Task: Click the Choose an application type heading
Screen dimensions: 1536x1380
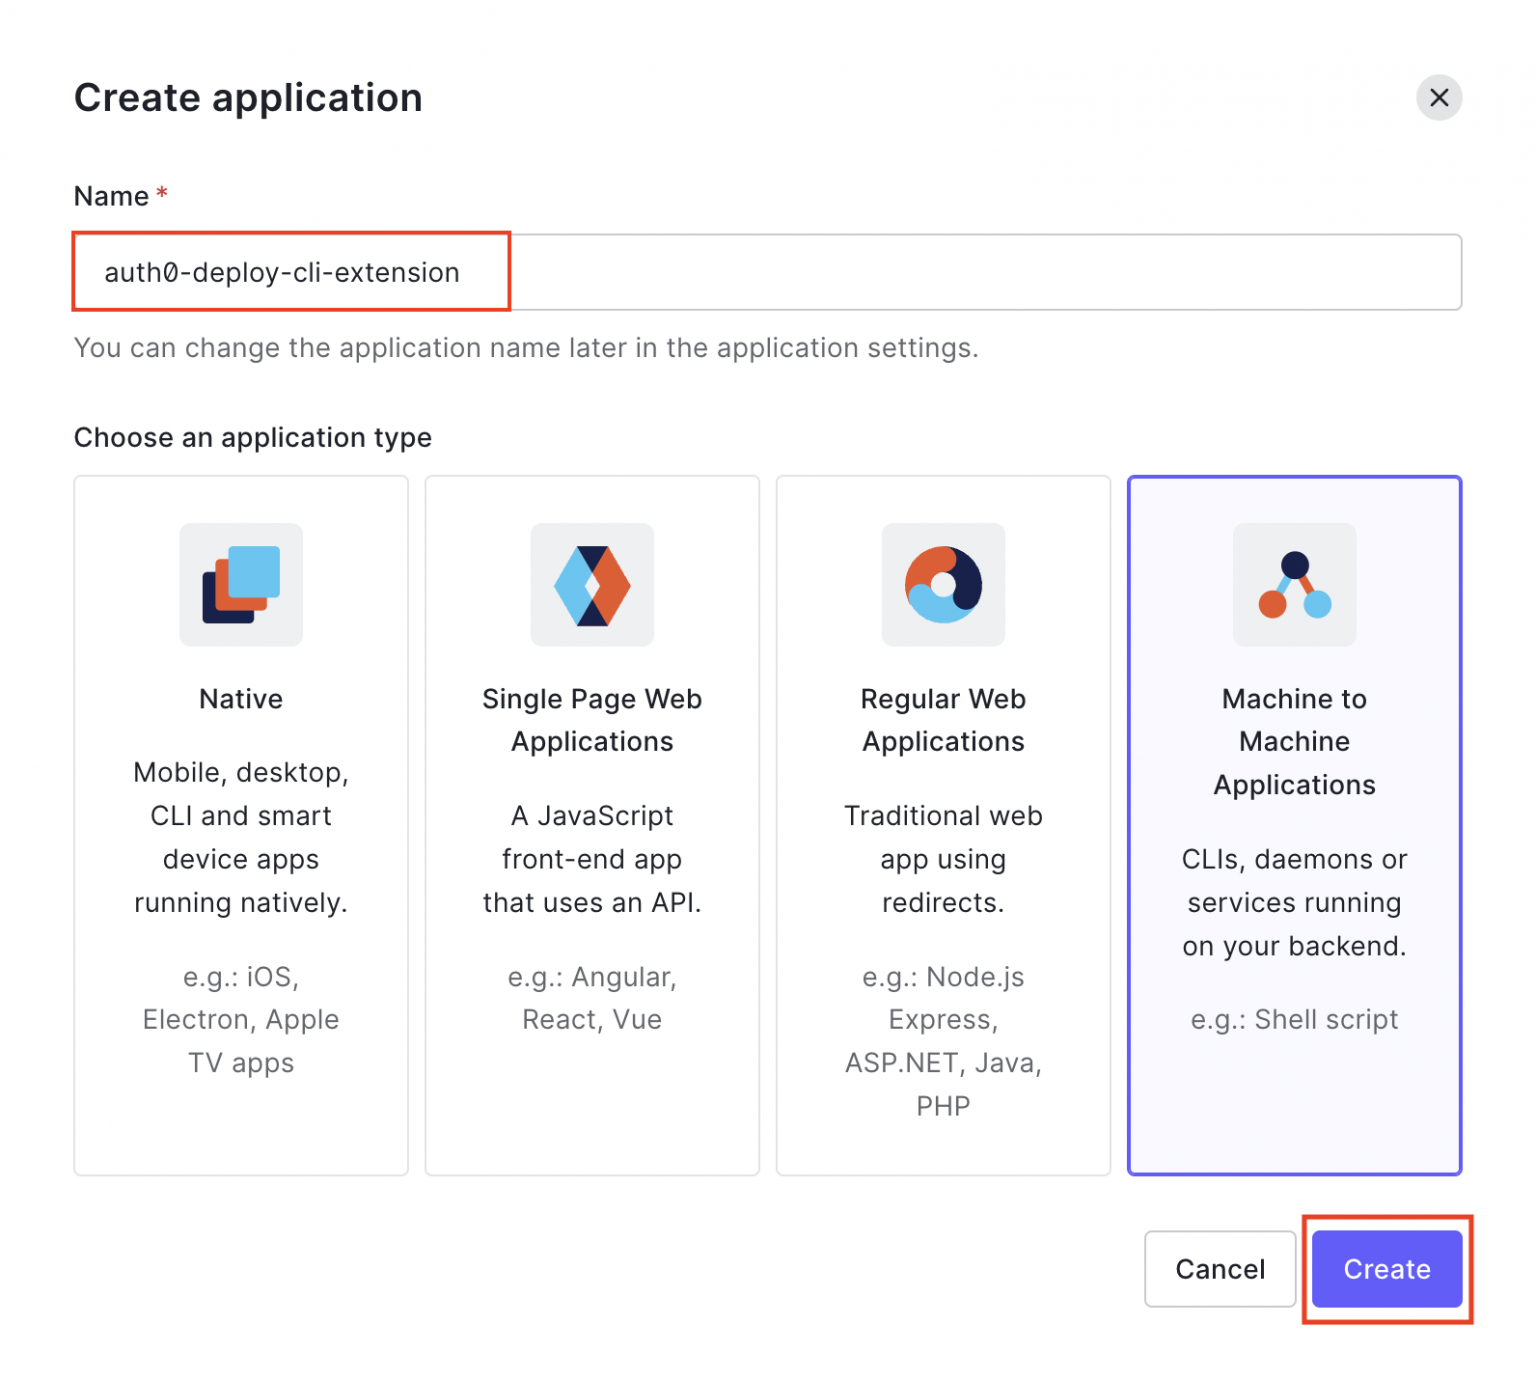Action: click(x=252, y=437)
